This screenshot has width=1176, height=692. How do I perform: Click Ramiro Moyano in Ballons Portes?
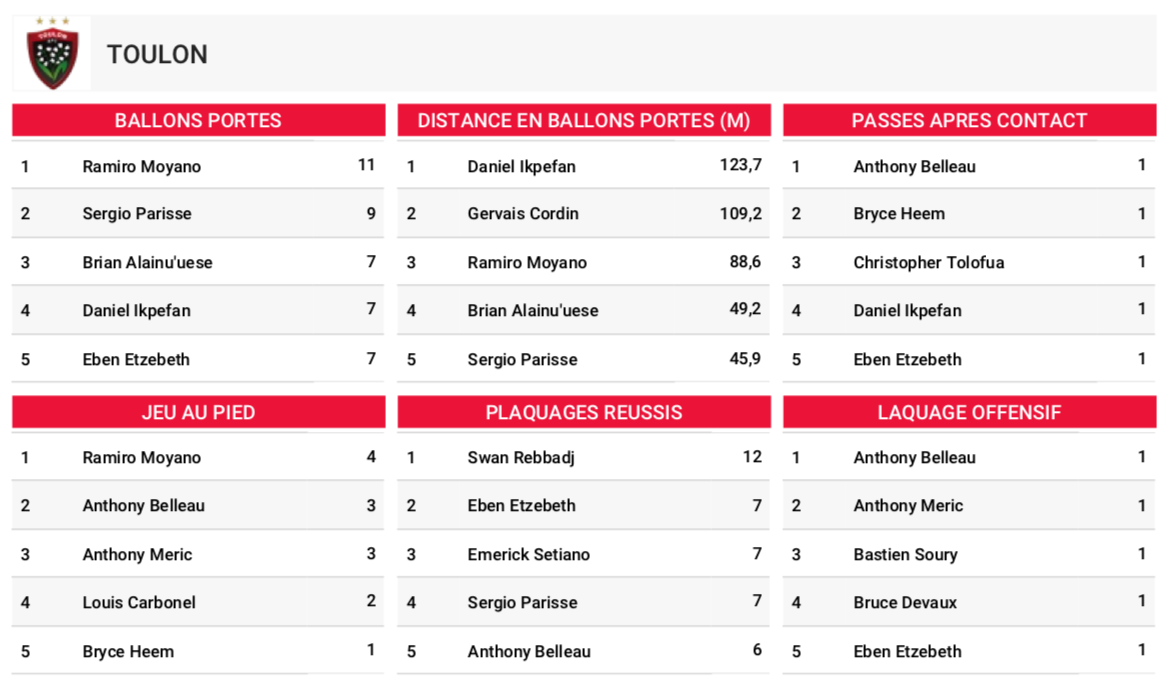tap(142, 166)
